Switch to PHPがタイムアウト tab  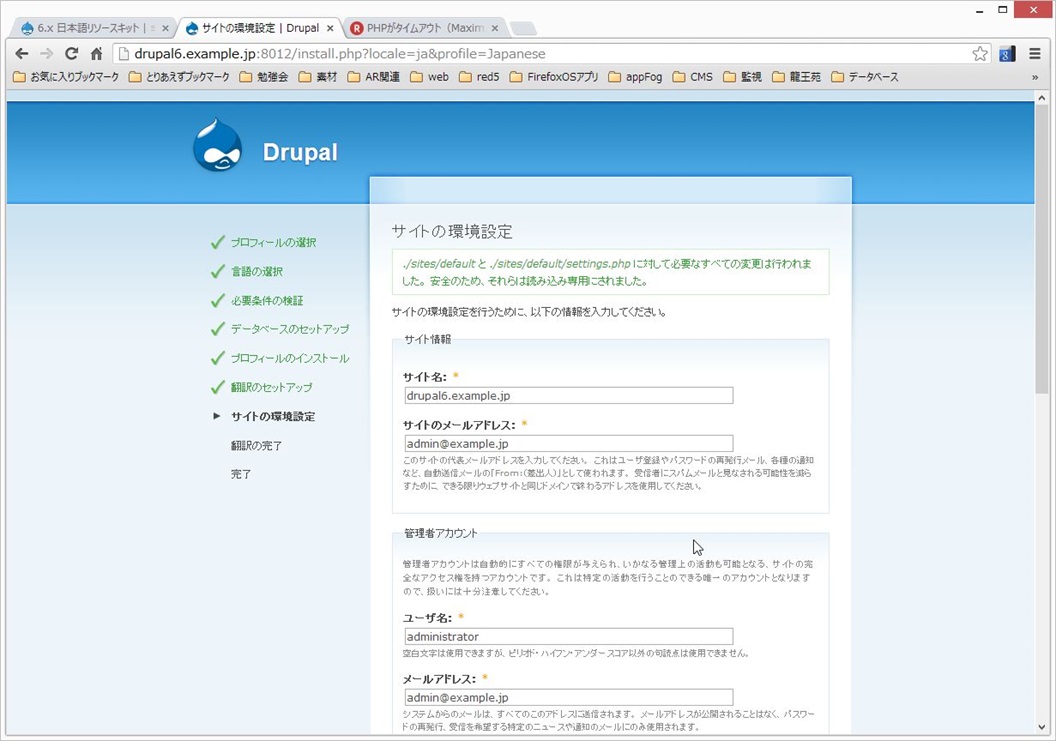click(424, 28)
